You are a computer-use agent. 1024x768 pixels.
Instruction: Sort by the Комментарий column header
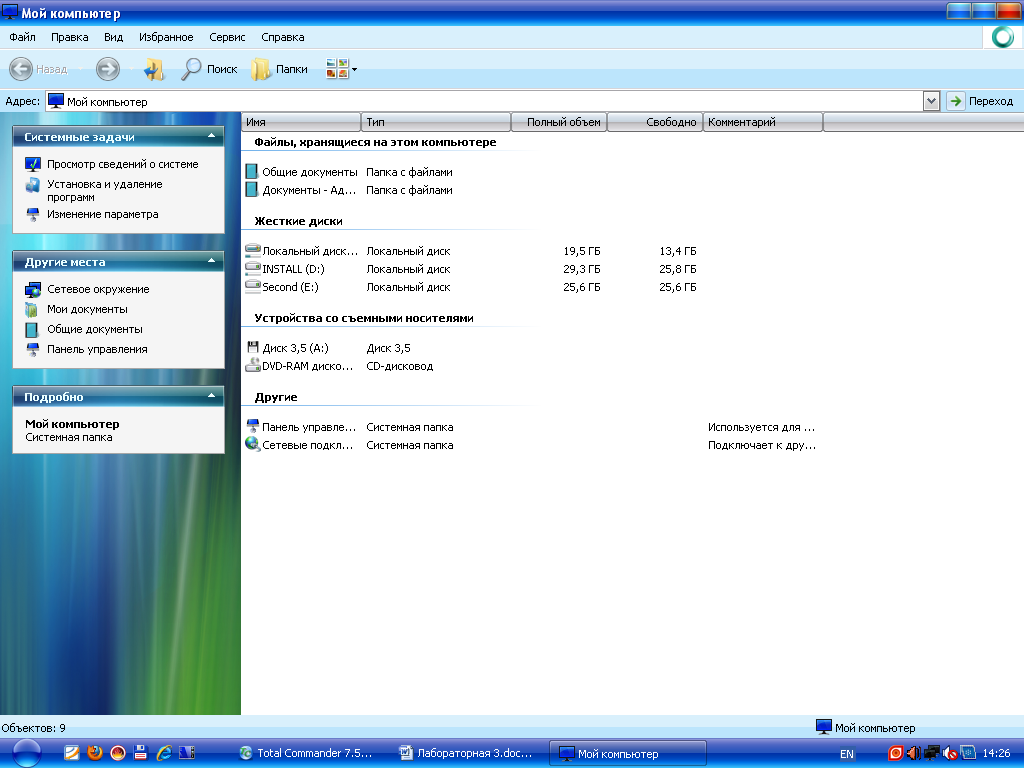(x=763, y=122)
